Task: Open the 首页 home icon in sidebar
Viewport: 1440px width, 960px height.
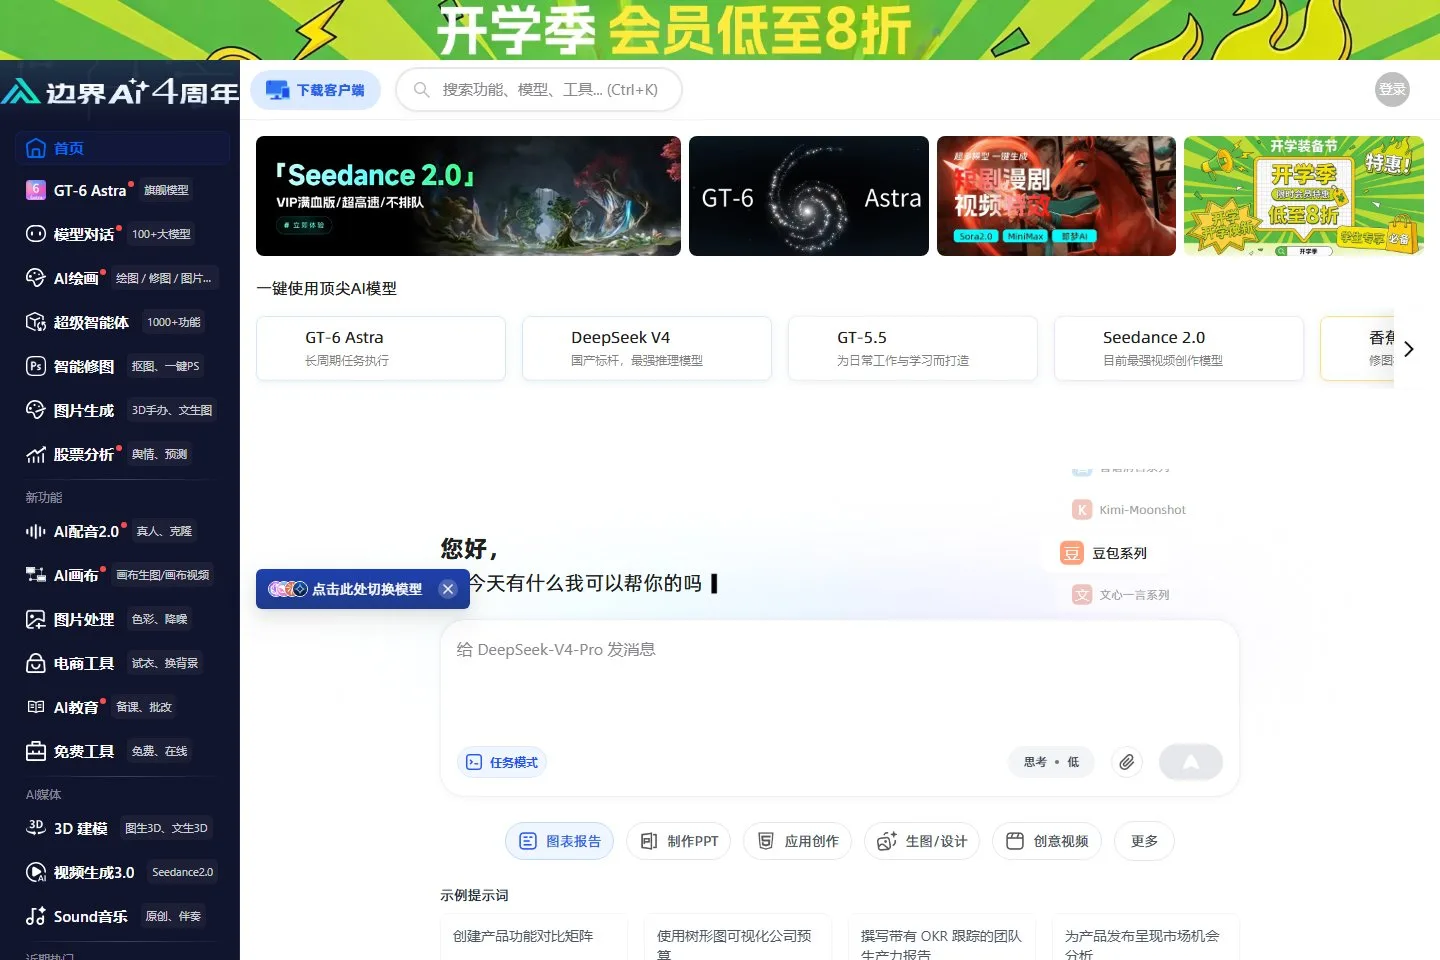Action: coord(36,148)
